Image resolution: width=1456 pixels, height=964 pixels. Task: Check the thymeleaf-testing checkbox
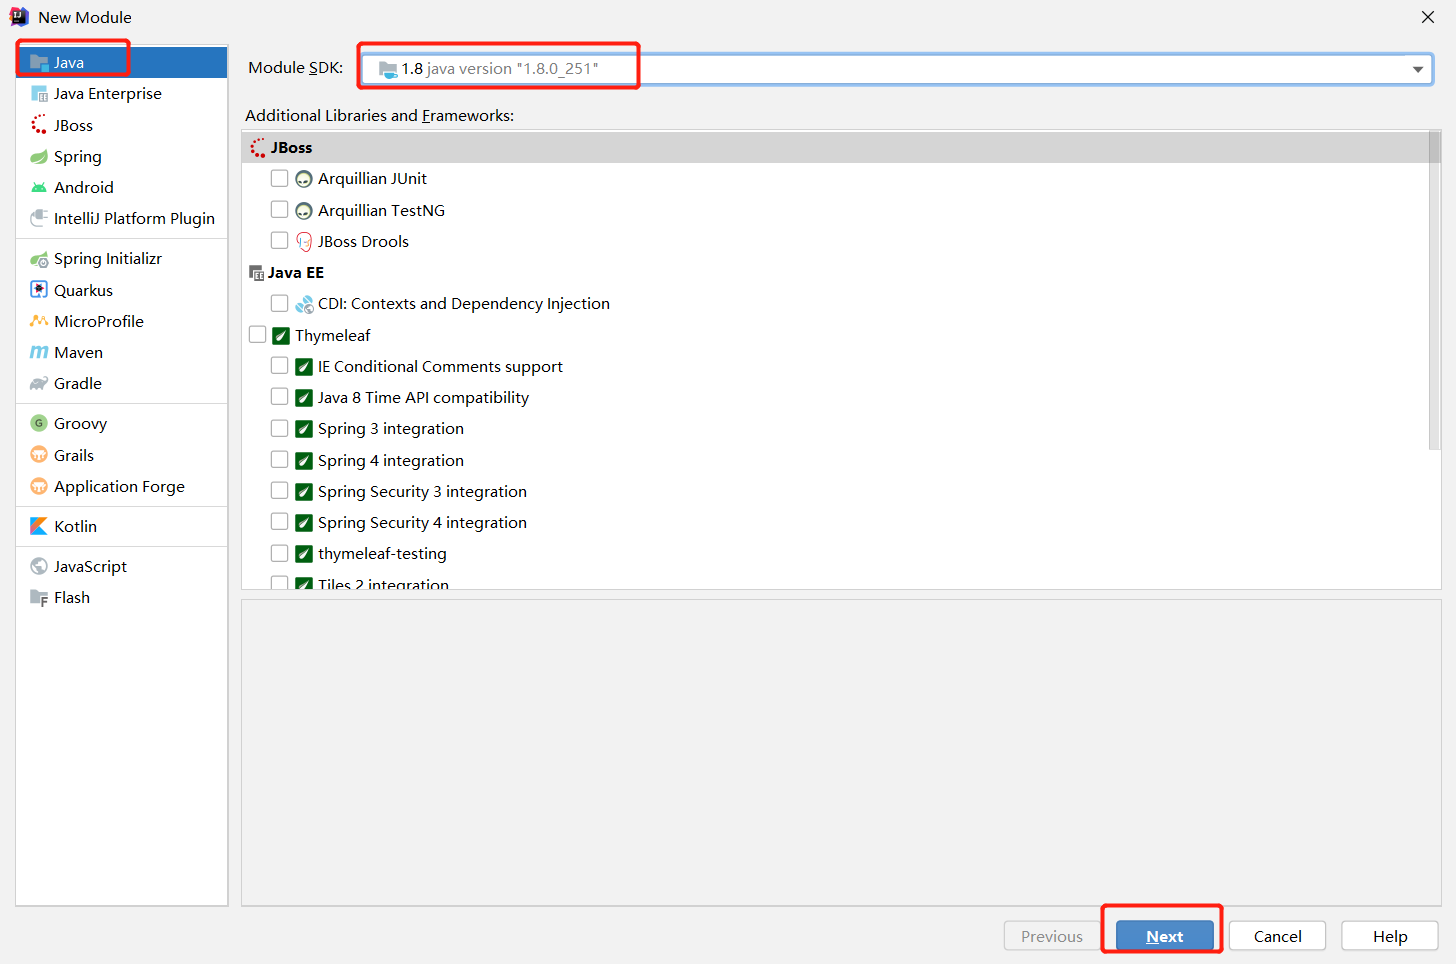[280, 553]
